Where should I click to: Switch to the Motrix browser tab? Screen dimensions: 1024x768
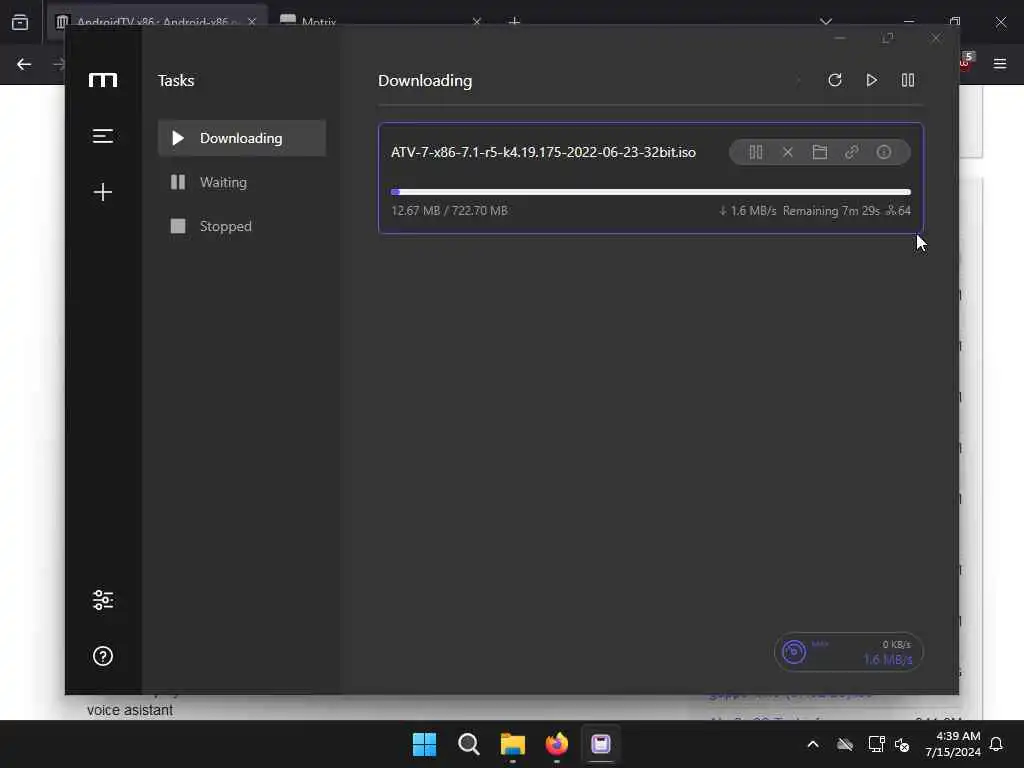(379, 22)
